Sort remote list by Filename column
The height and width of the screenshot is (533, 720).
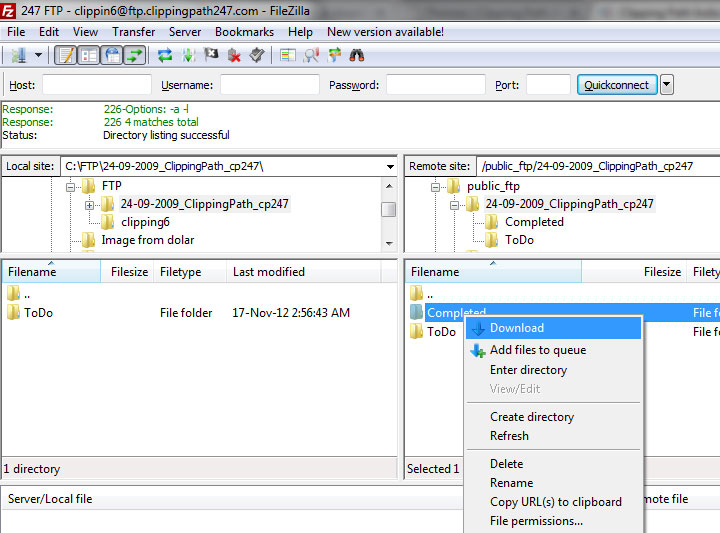494,272
